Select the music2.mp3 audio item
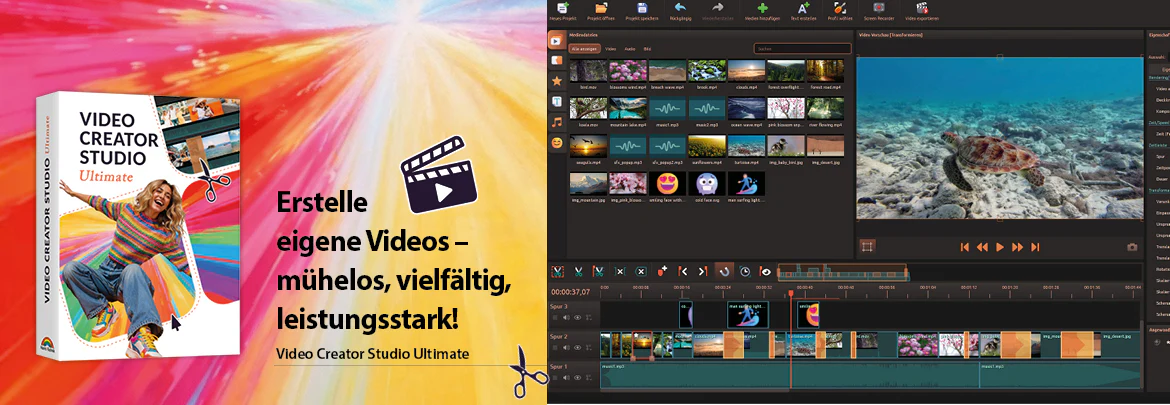 pos(706,108)
